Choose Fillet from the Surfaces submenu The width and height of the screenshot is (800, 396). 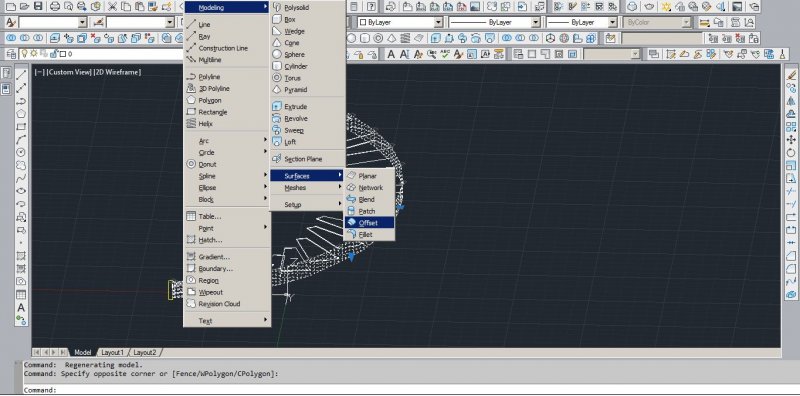point(369,235)
